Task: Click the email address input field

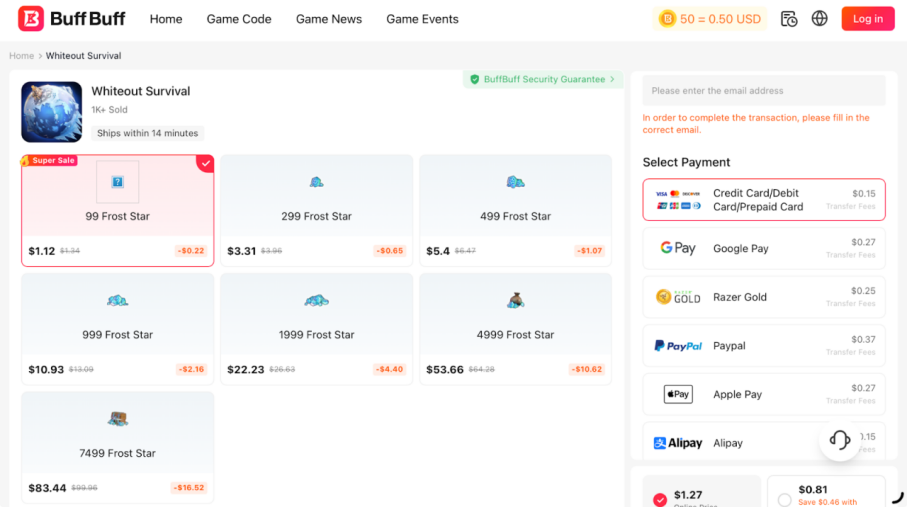Action: click(x=763, y=91)
